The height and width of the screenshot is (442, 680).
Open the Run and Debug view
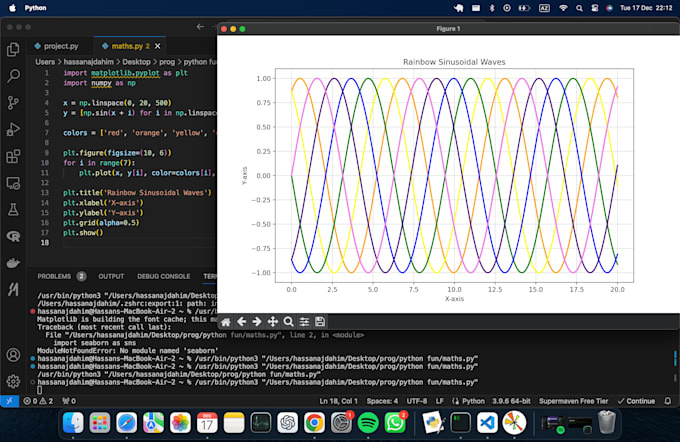point(13,129)
